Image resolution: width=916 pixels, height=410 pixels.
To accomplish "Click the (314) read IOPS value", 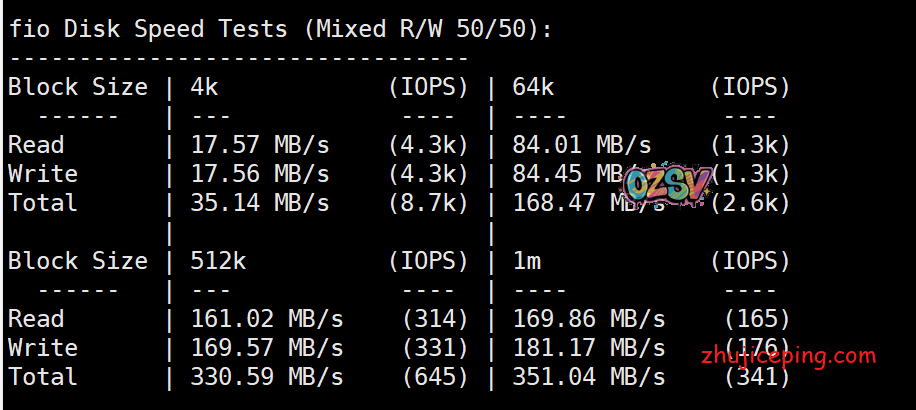I will coord(435,319).
